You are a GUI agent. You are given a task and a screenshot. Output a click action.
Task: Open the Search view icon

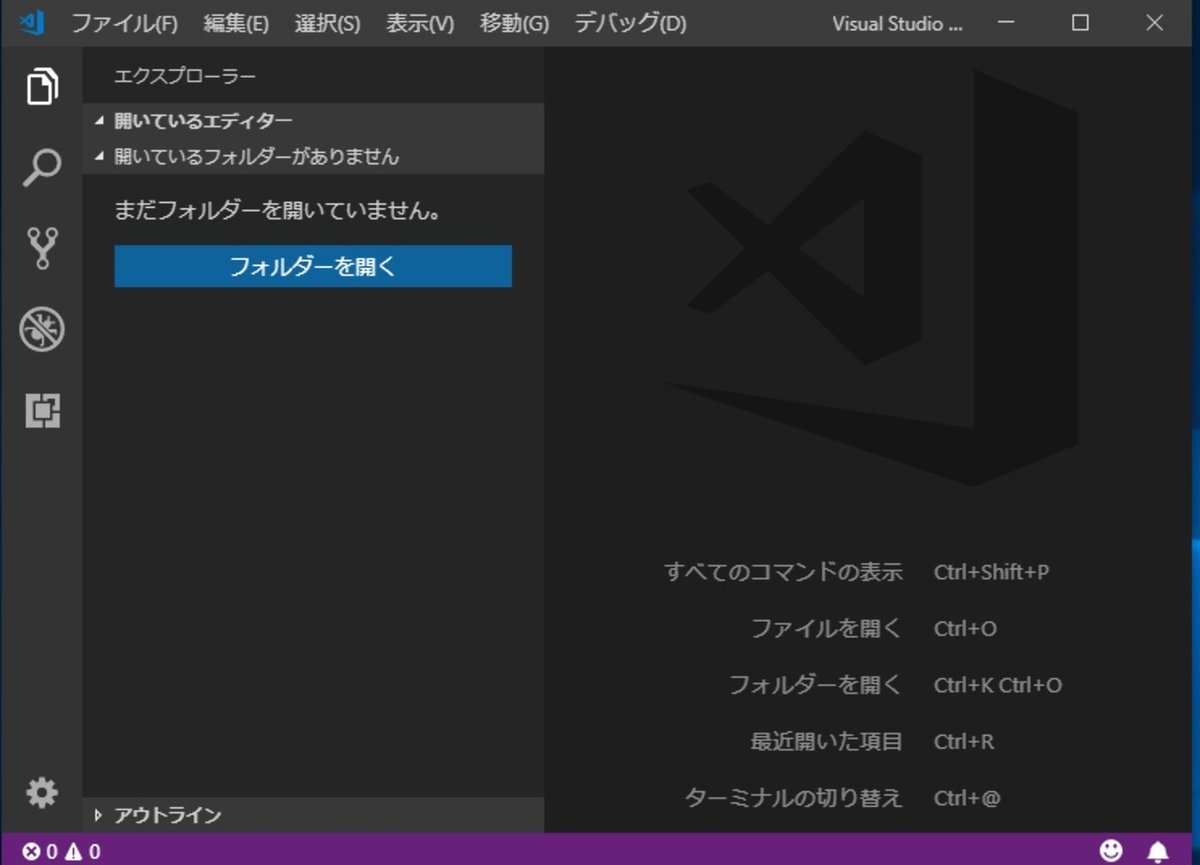[x=41, y=167]
